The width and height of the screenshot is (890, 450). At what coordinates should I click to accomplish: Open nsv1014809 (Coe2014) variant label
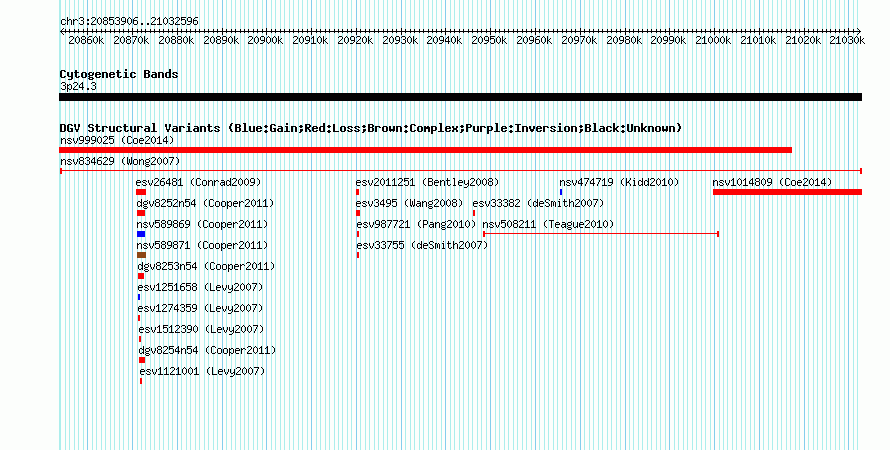(x=773, y=182)
